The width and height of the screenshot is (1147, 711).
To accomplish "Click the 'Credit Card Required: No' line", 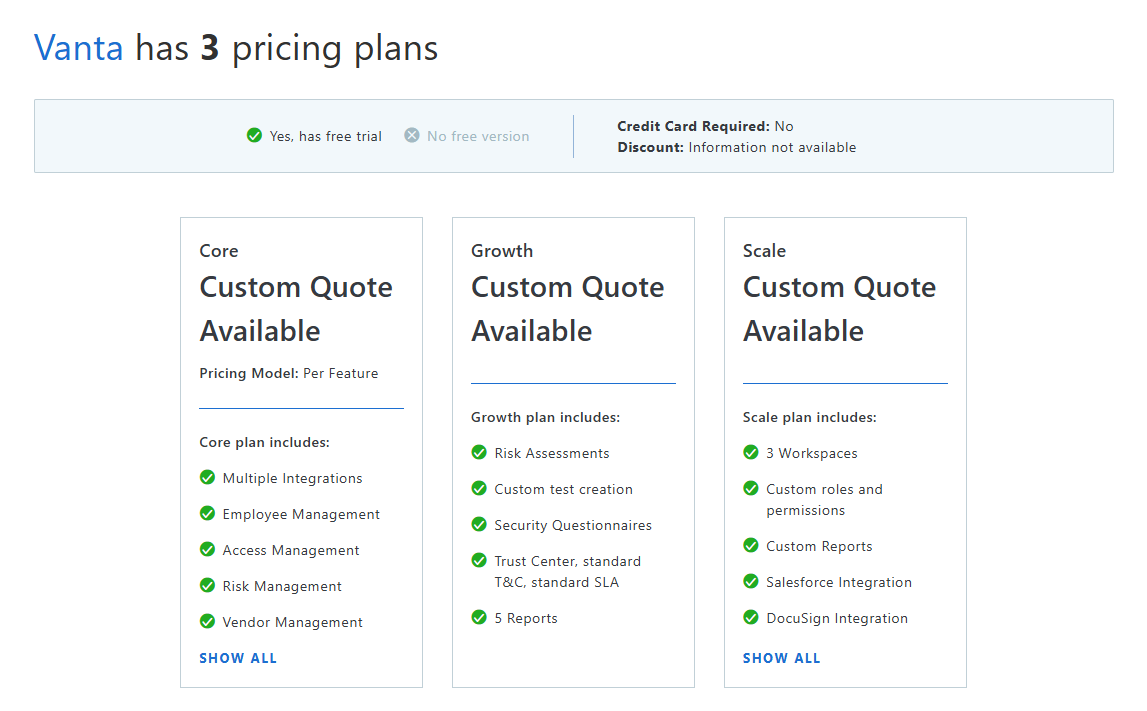I will (x=705, y=127).
